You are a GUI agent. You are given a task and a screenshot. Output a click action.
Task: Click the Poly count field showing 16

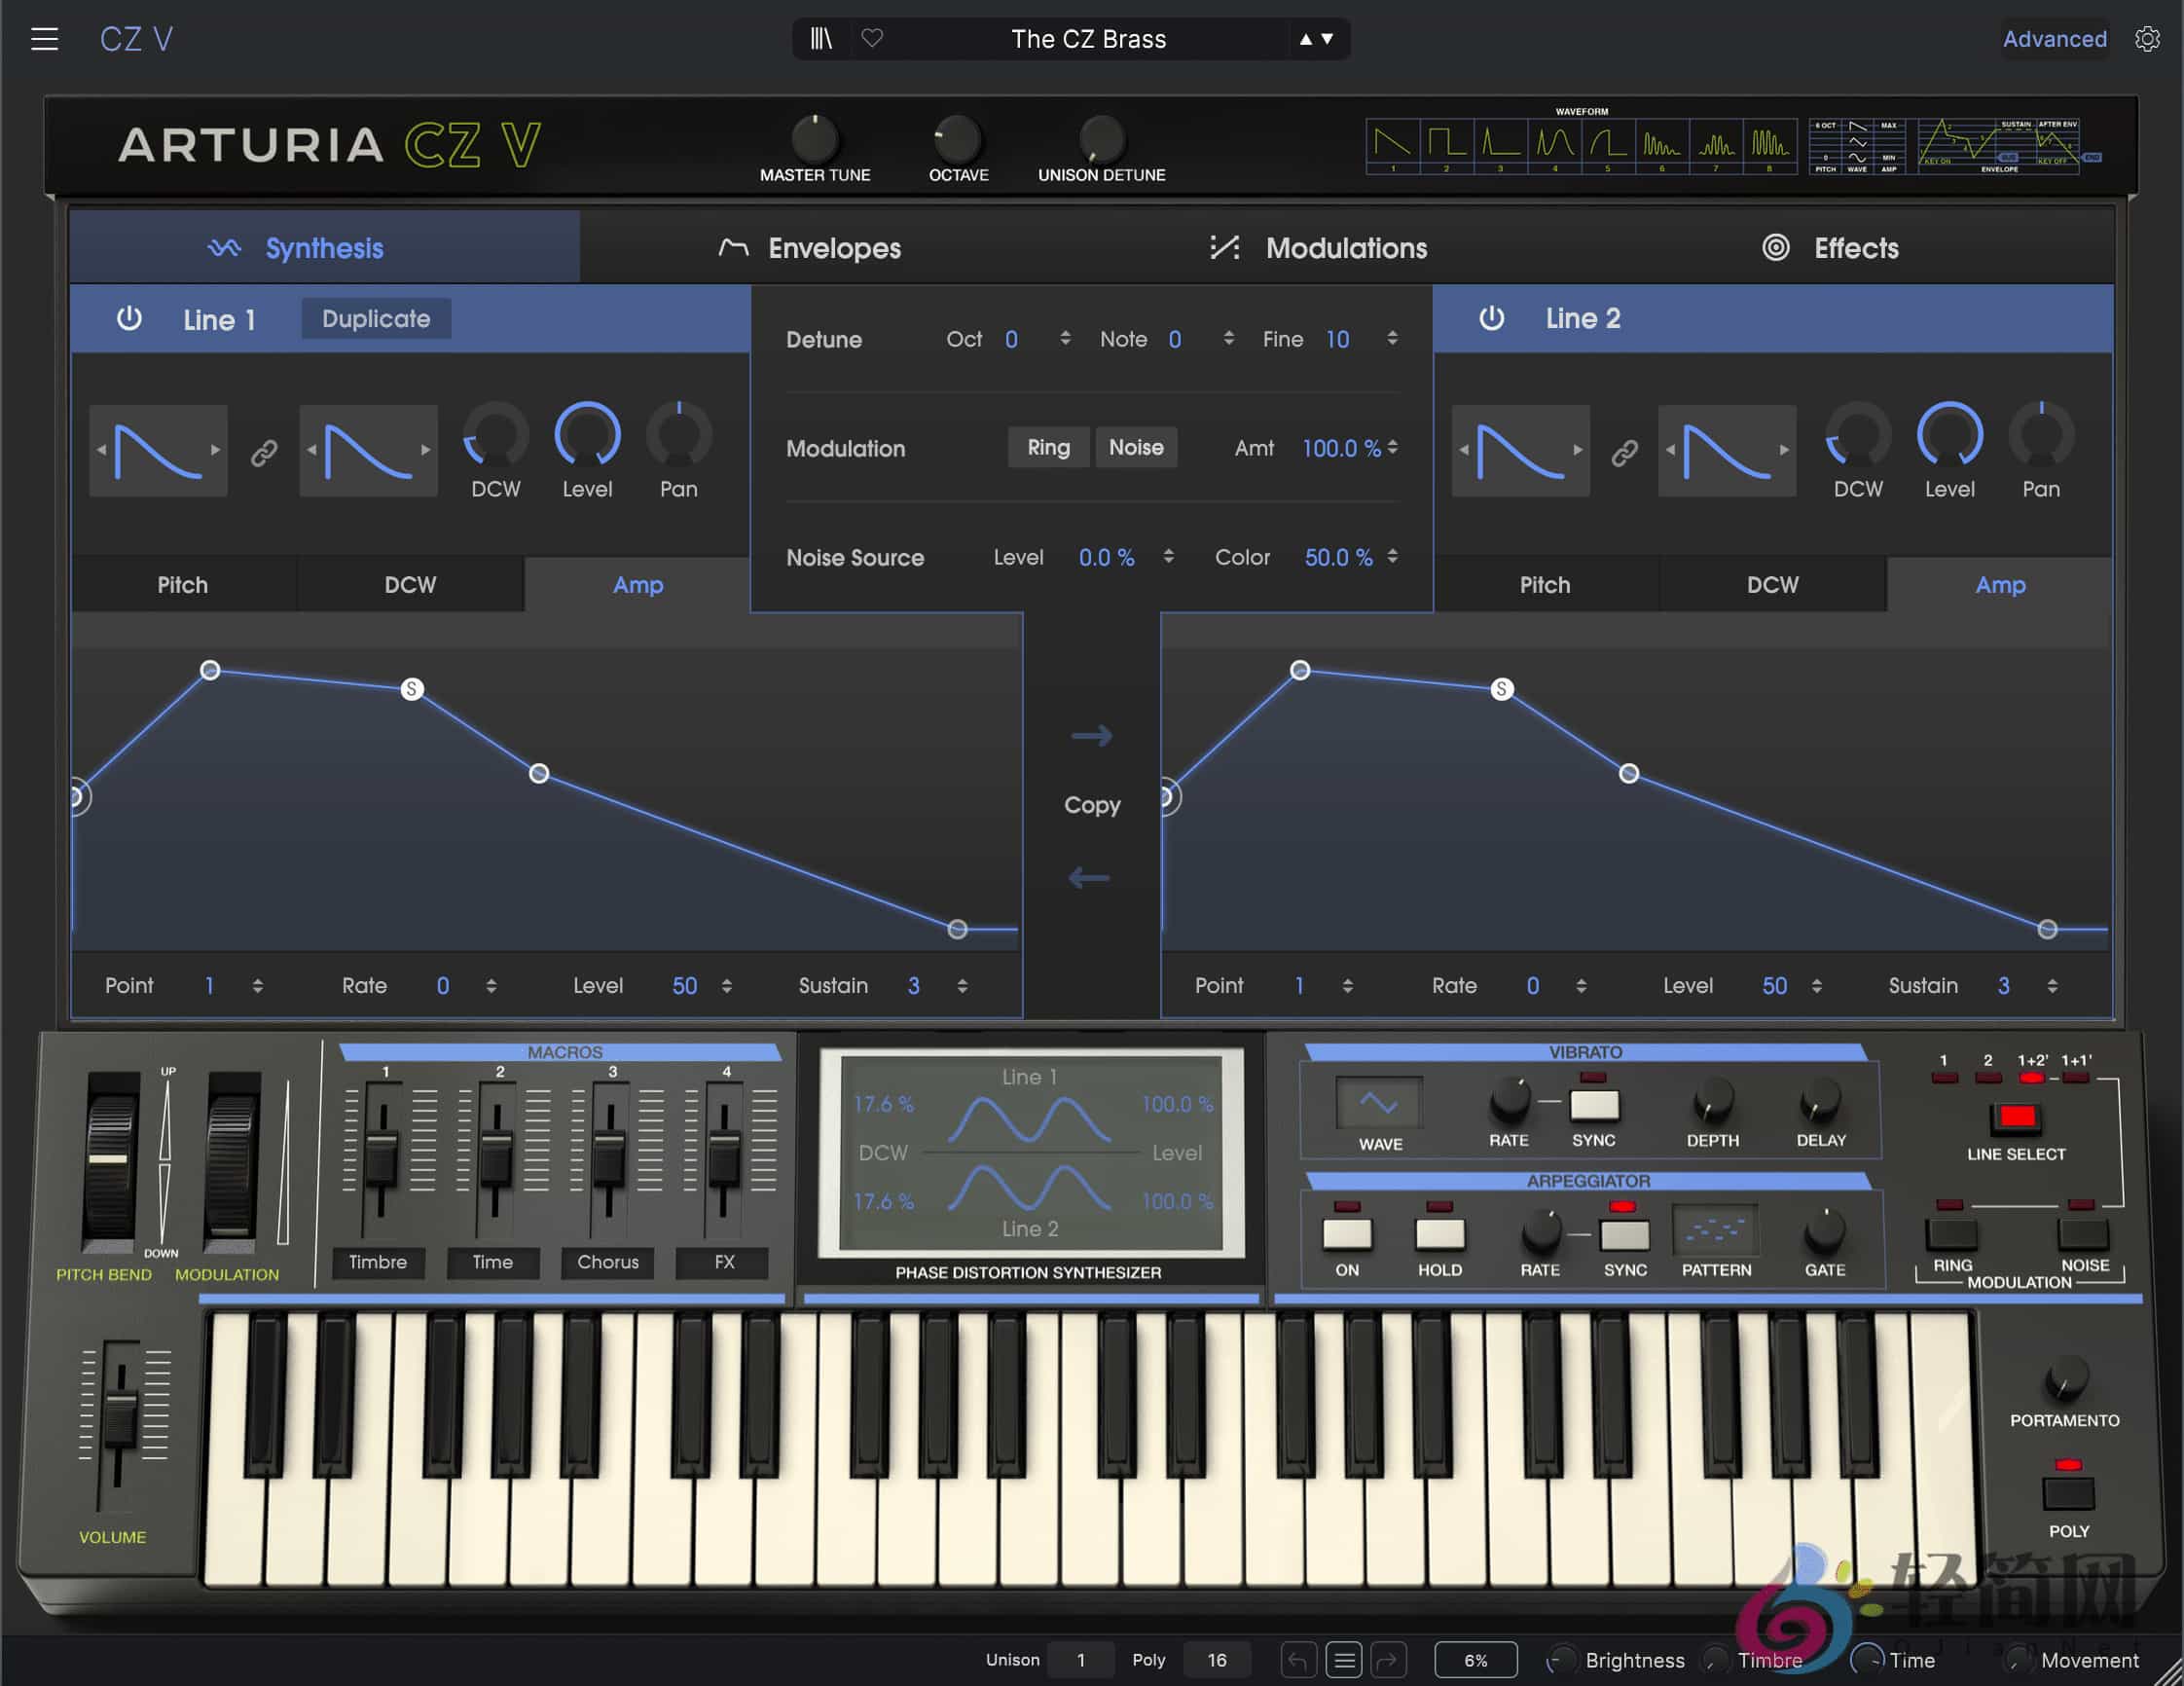point(1217,1659)
